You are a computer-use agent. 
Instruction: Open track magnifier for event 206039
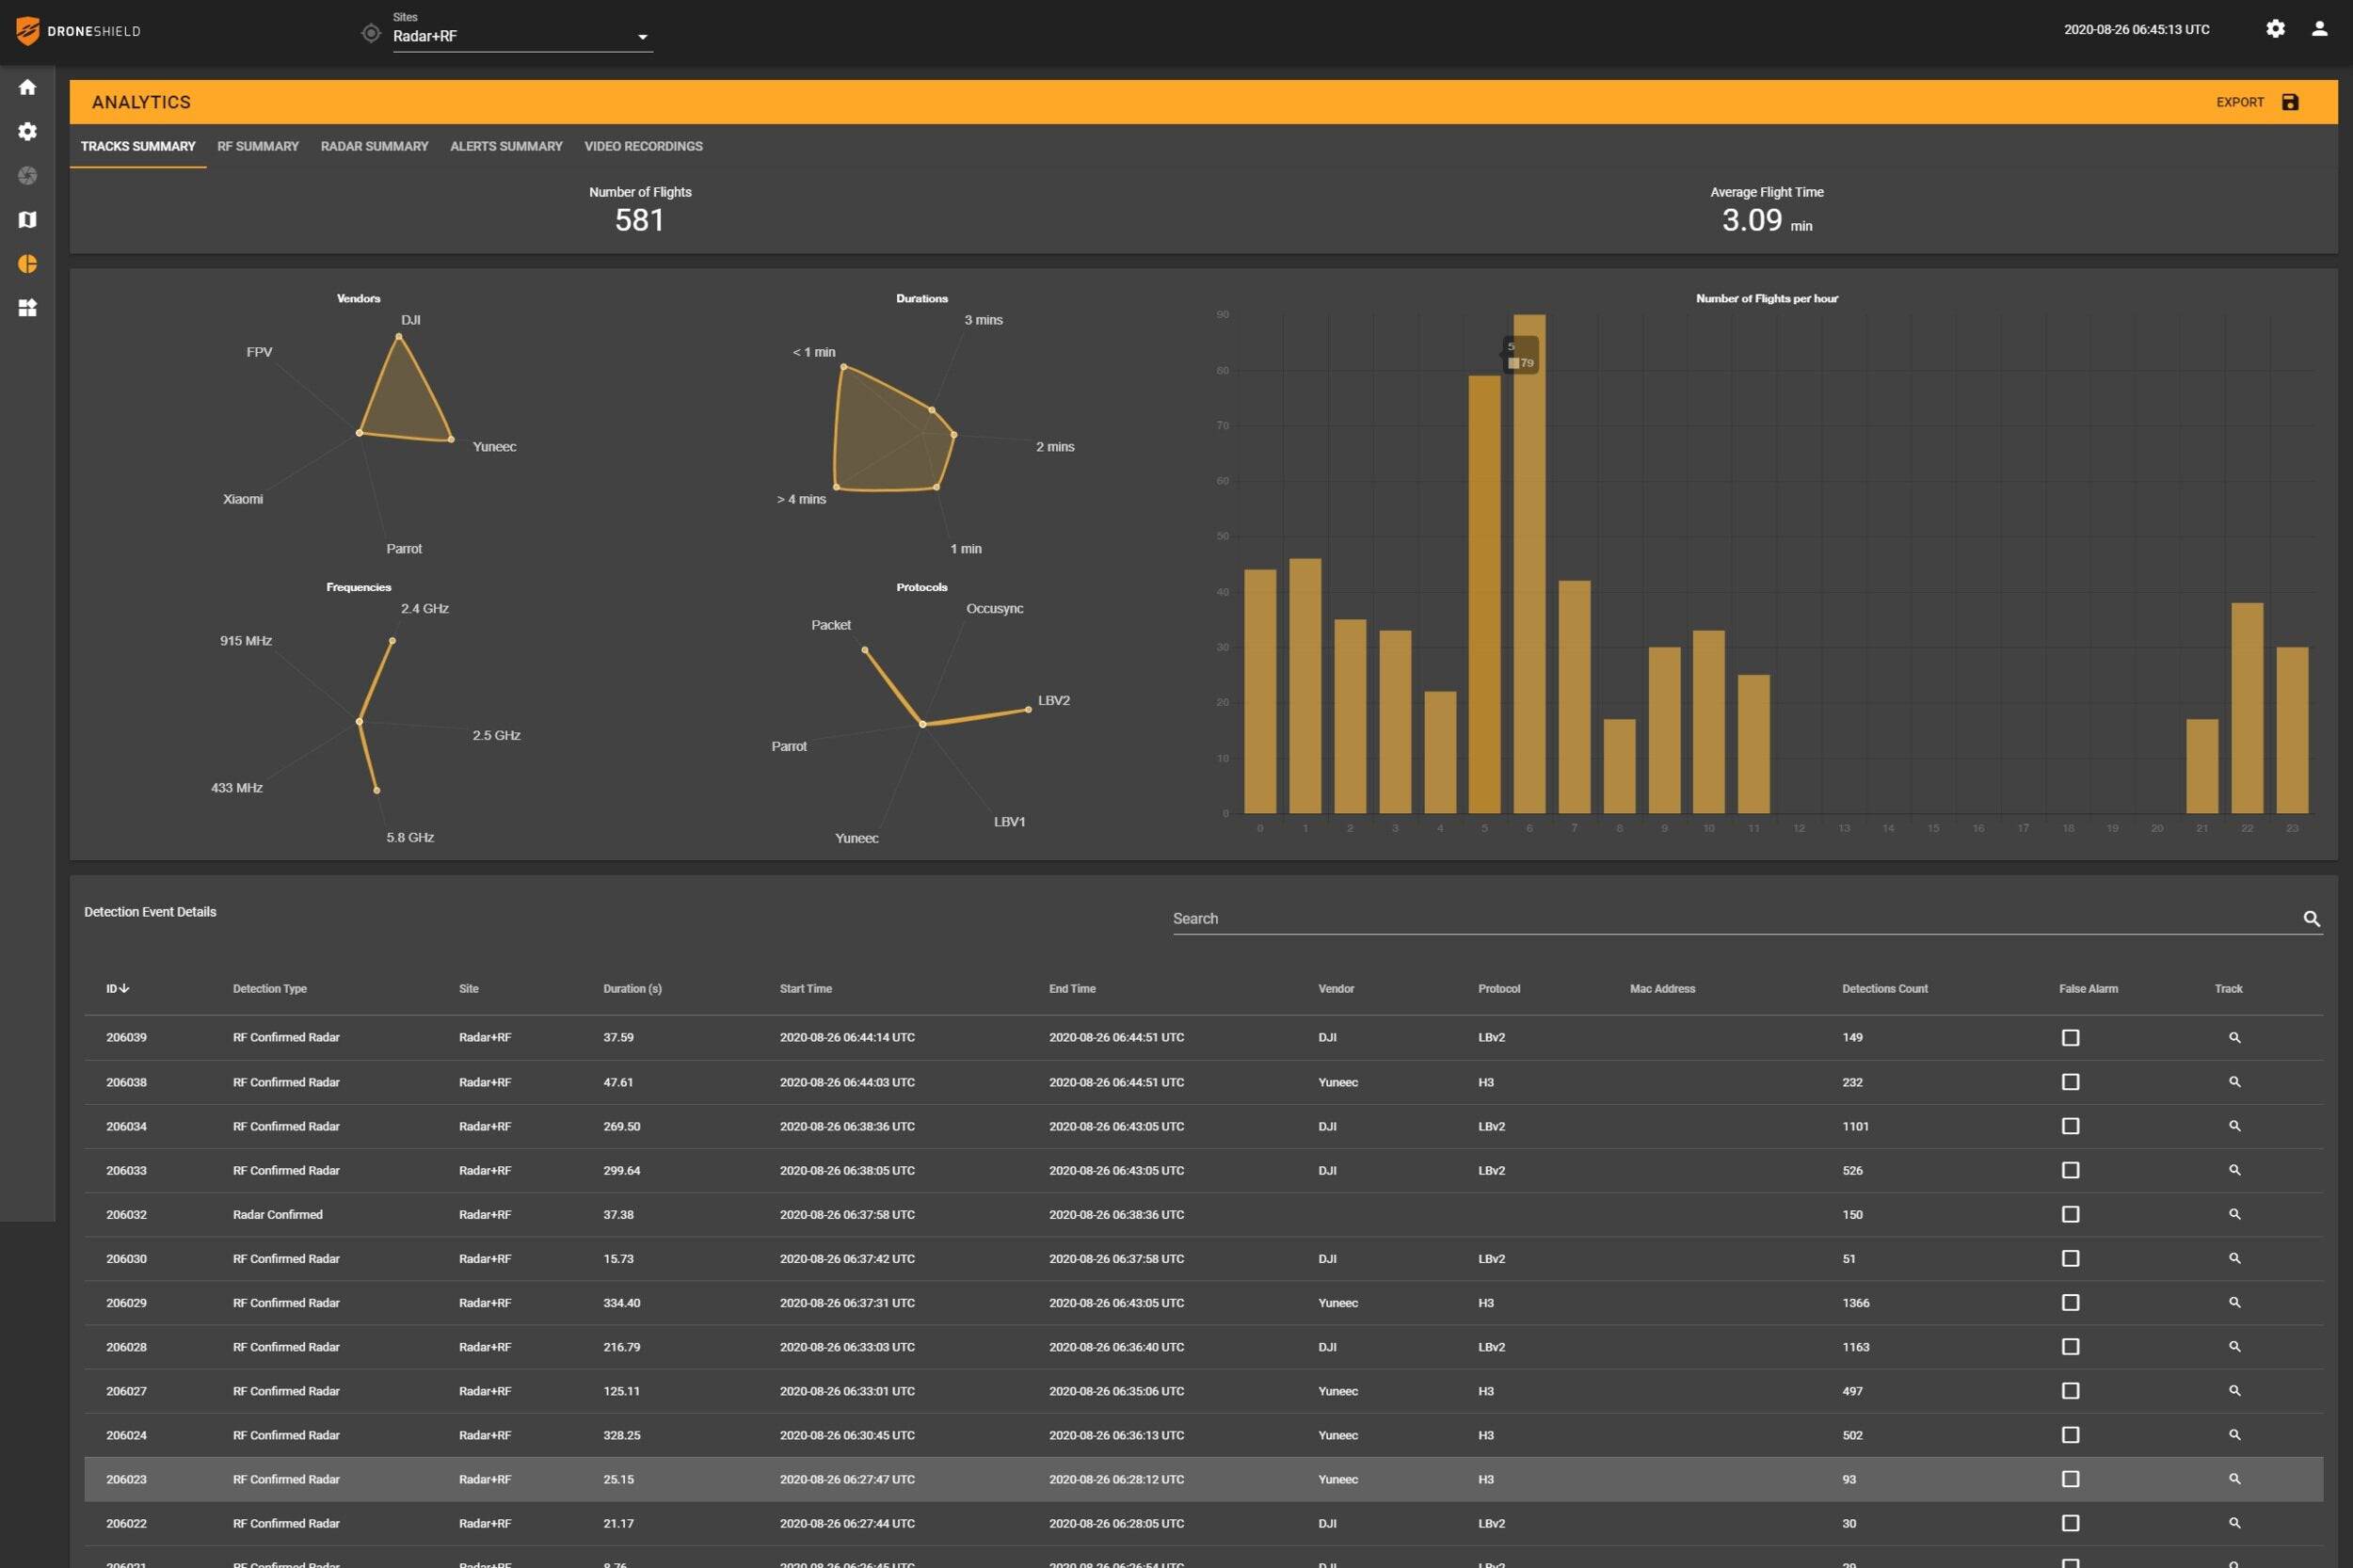pos(2234,1038)
